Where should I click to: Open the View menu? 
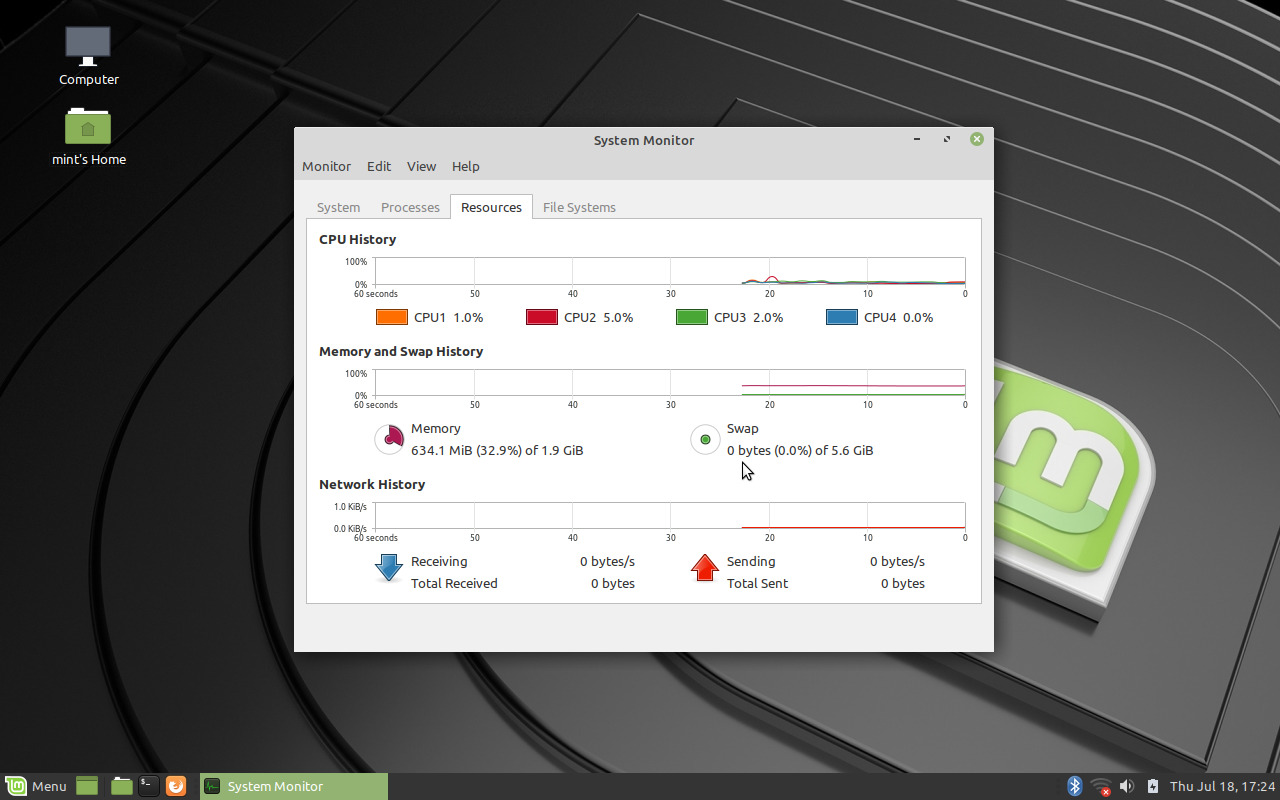(x=421, y=166)
